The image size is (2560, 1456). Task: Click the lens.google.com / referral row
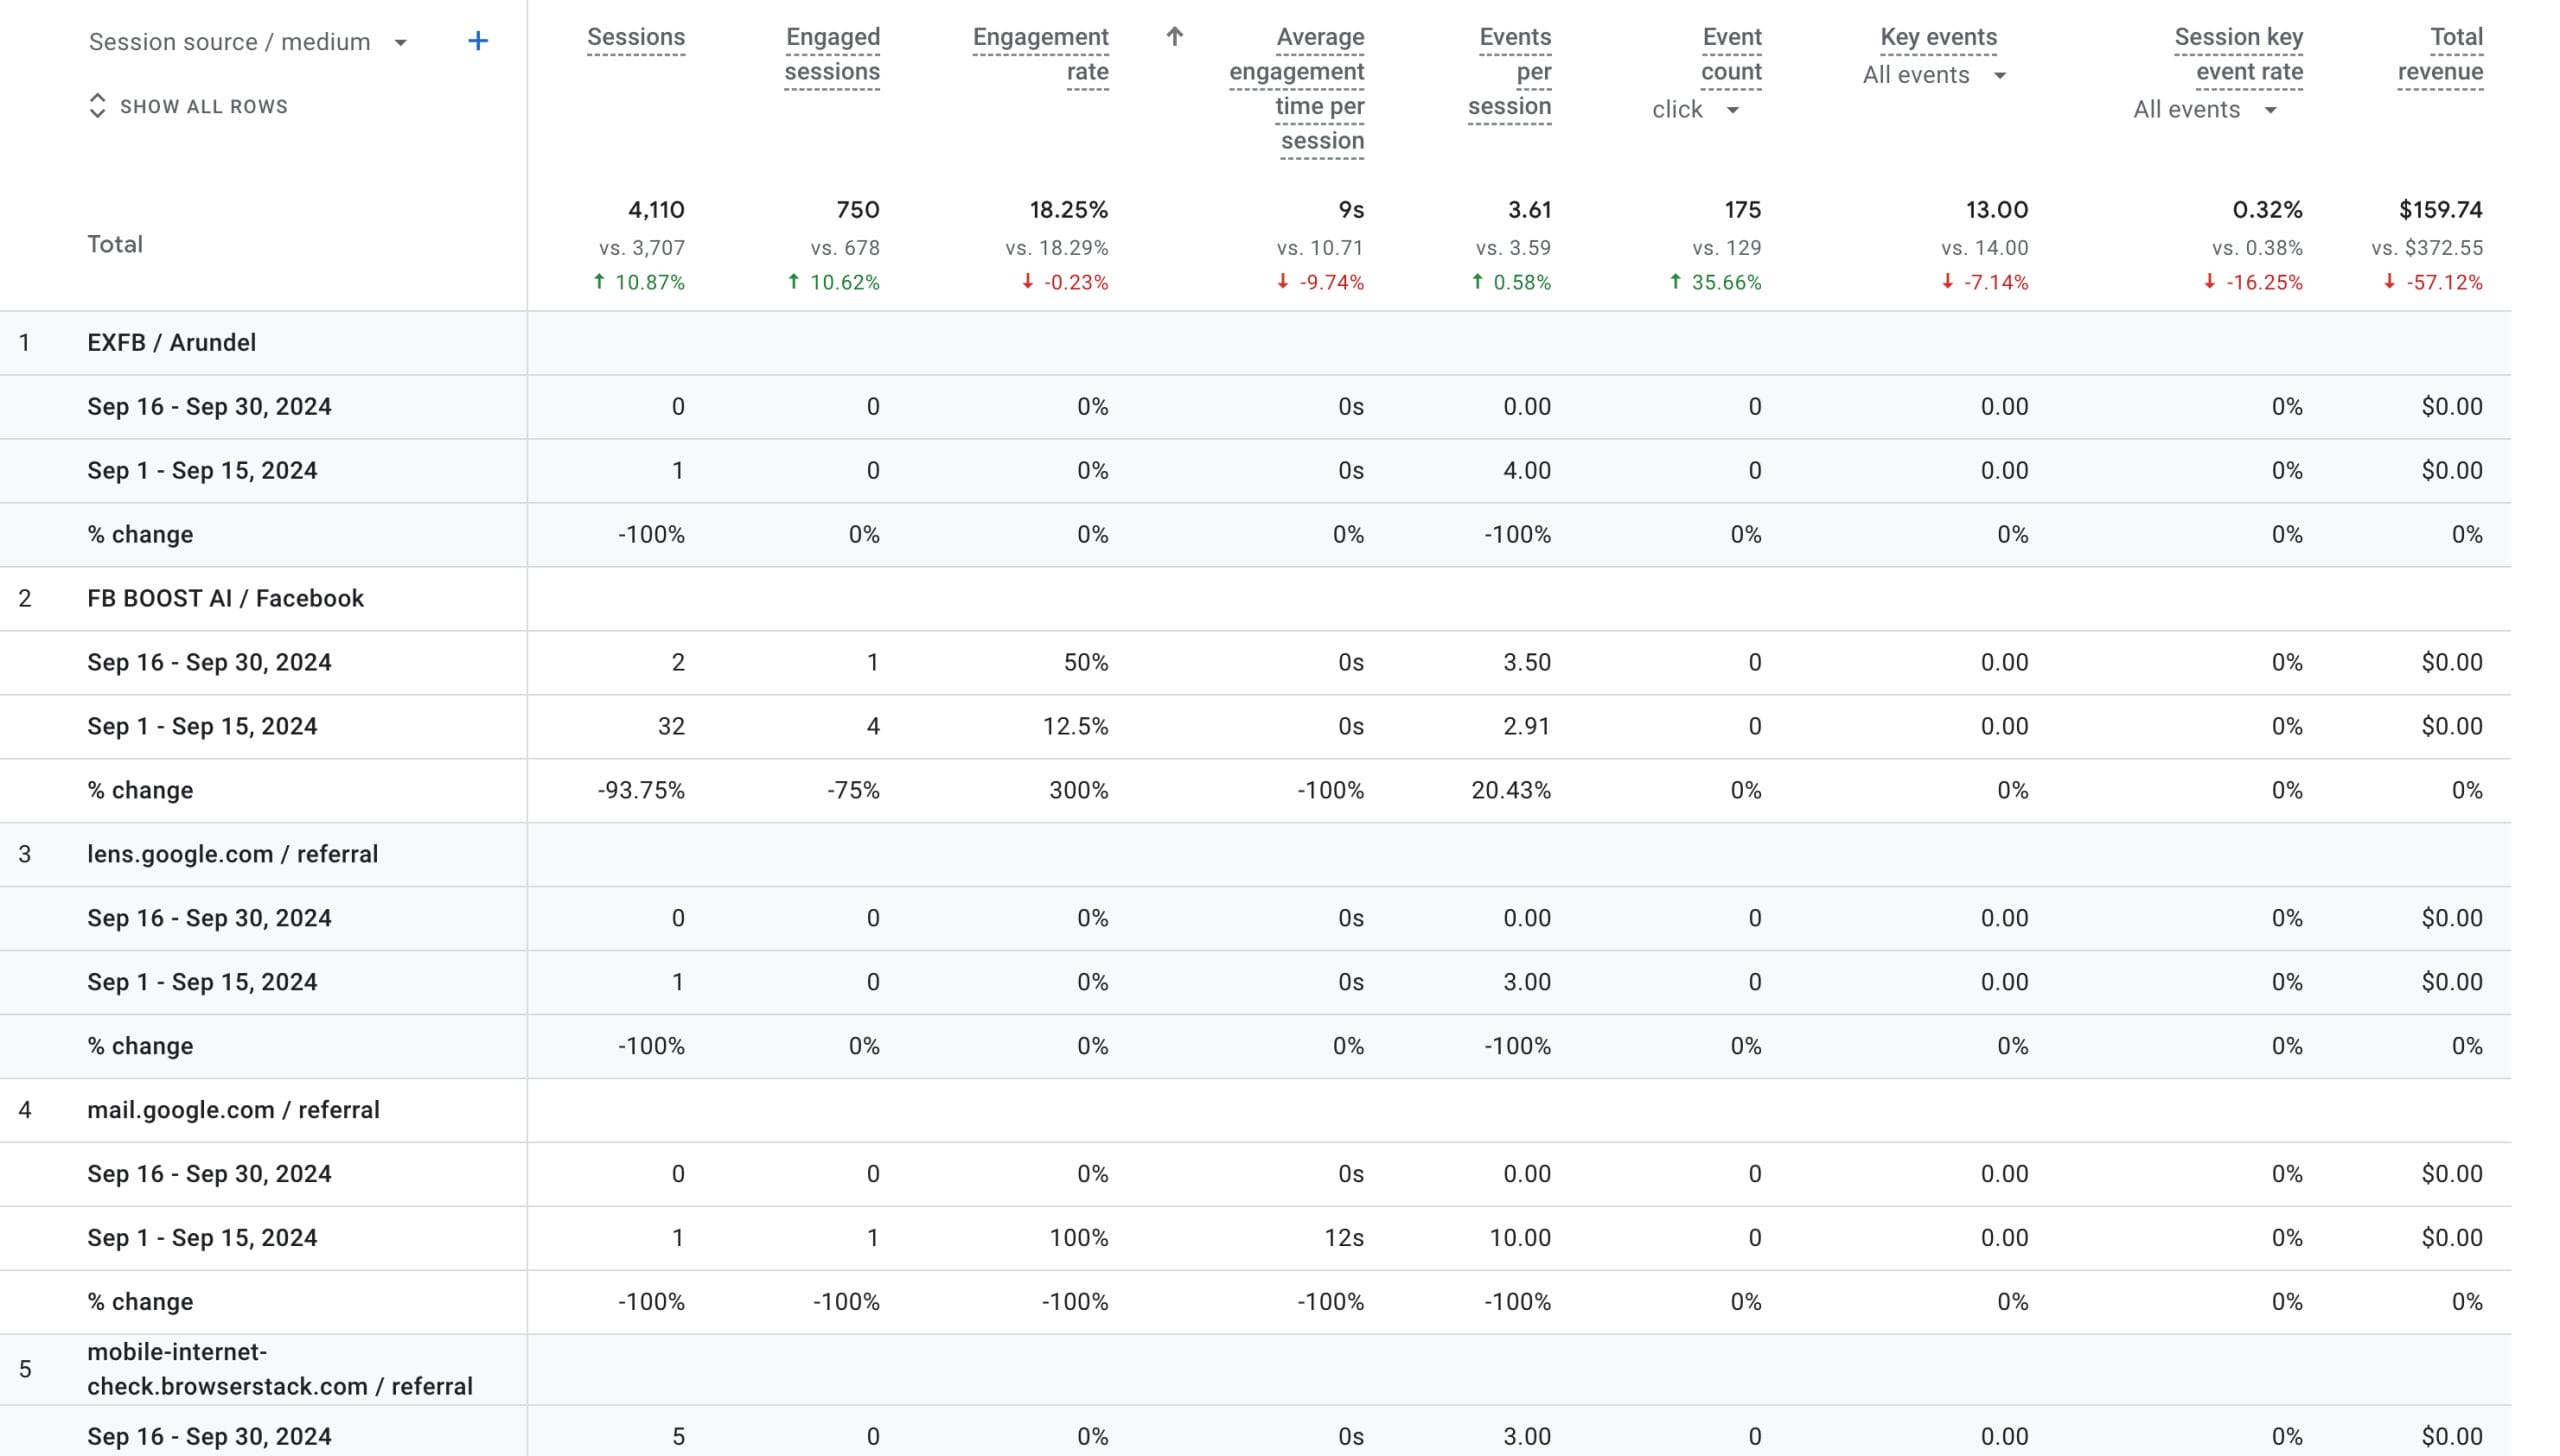[232, 855]
